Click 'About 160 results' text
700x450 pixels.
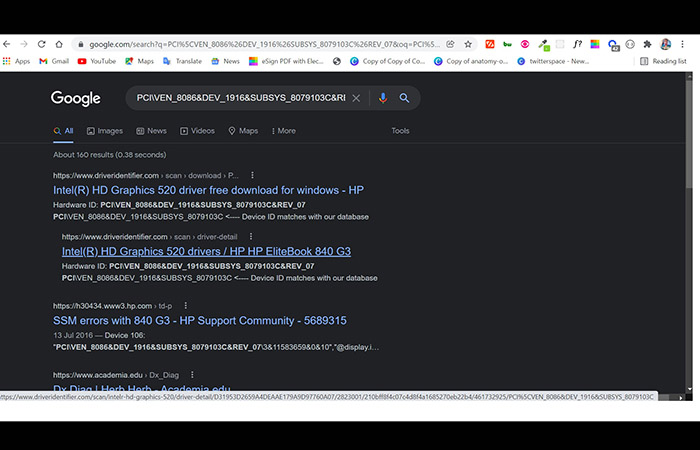coord(110,155)
